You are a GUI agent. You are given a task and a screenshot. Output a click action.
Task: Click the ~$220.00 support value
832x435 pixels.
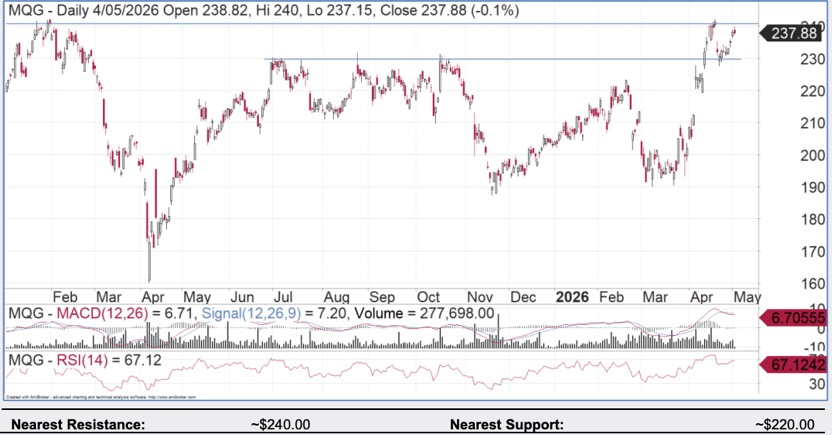pos(785,425)
